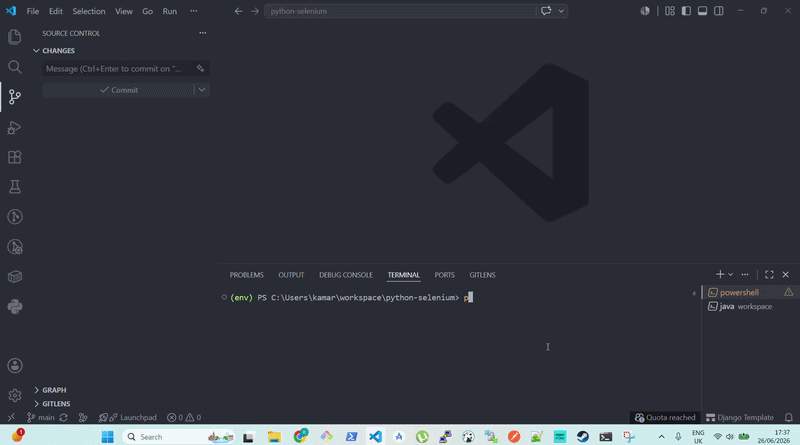Switch to the PROBLEMS tab

(246, 275)
